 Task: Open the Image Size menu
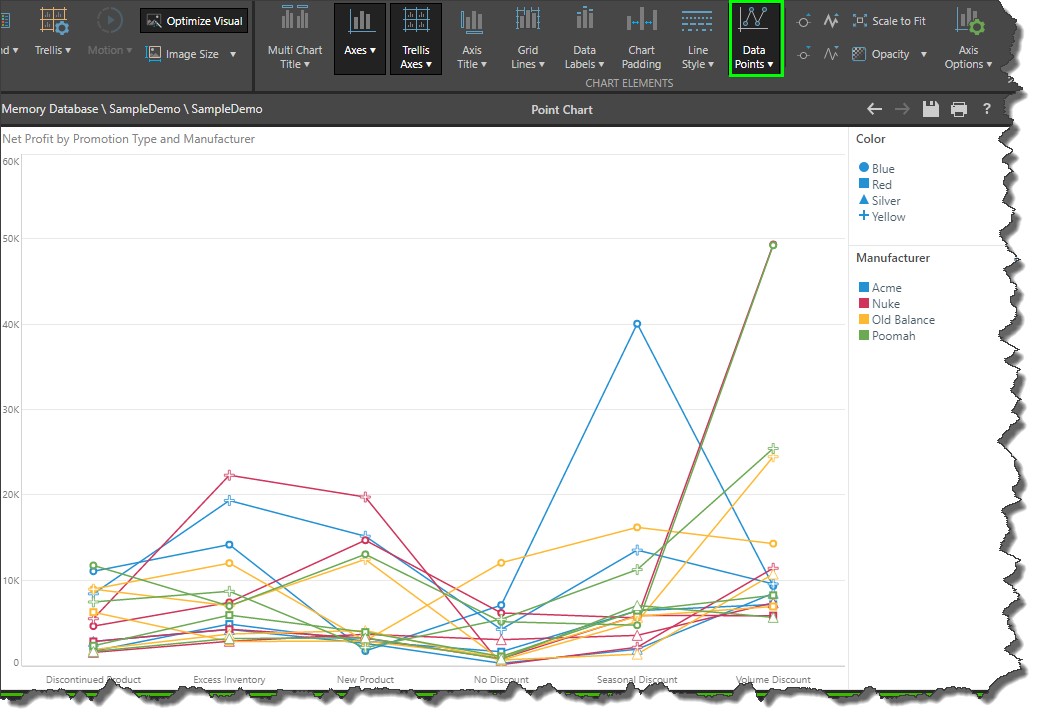[191, 54]
